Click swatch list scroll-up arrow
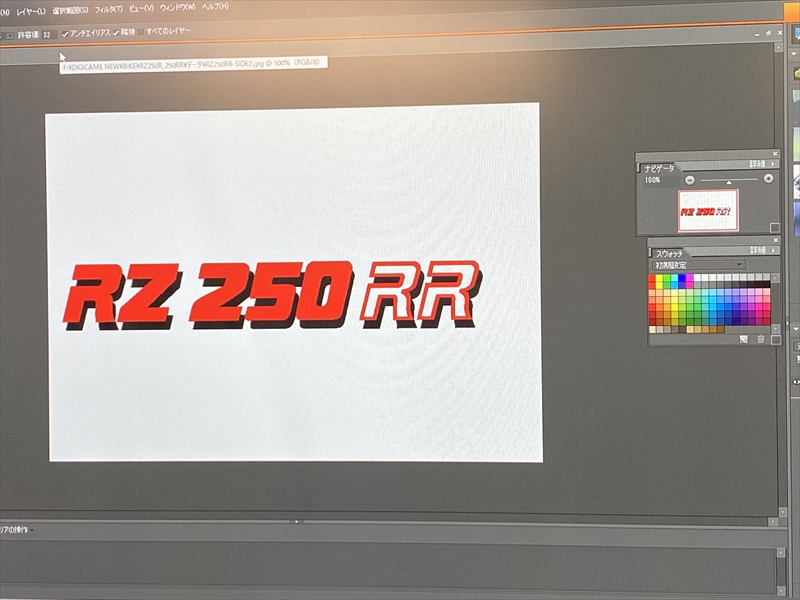Screen dimensions: 800x600 (776, 278)
